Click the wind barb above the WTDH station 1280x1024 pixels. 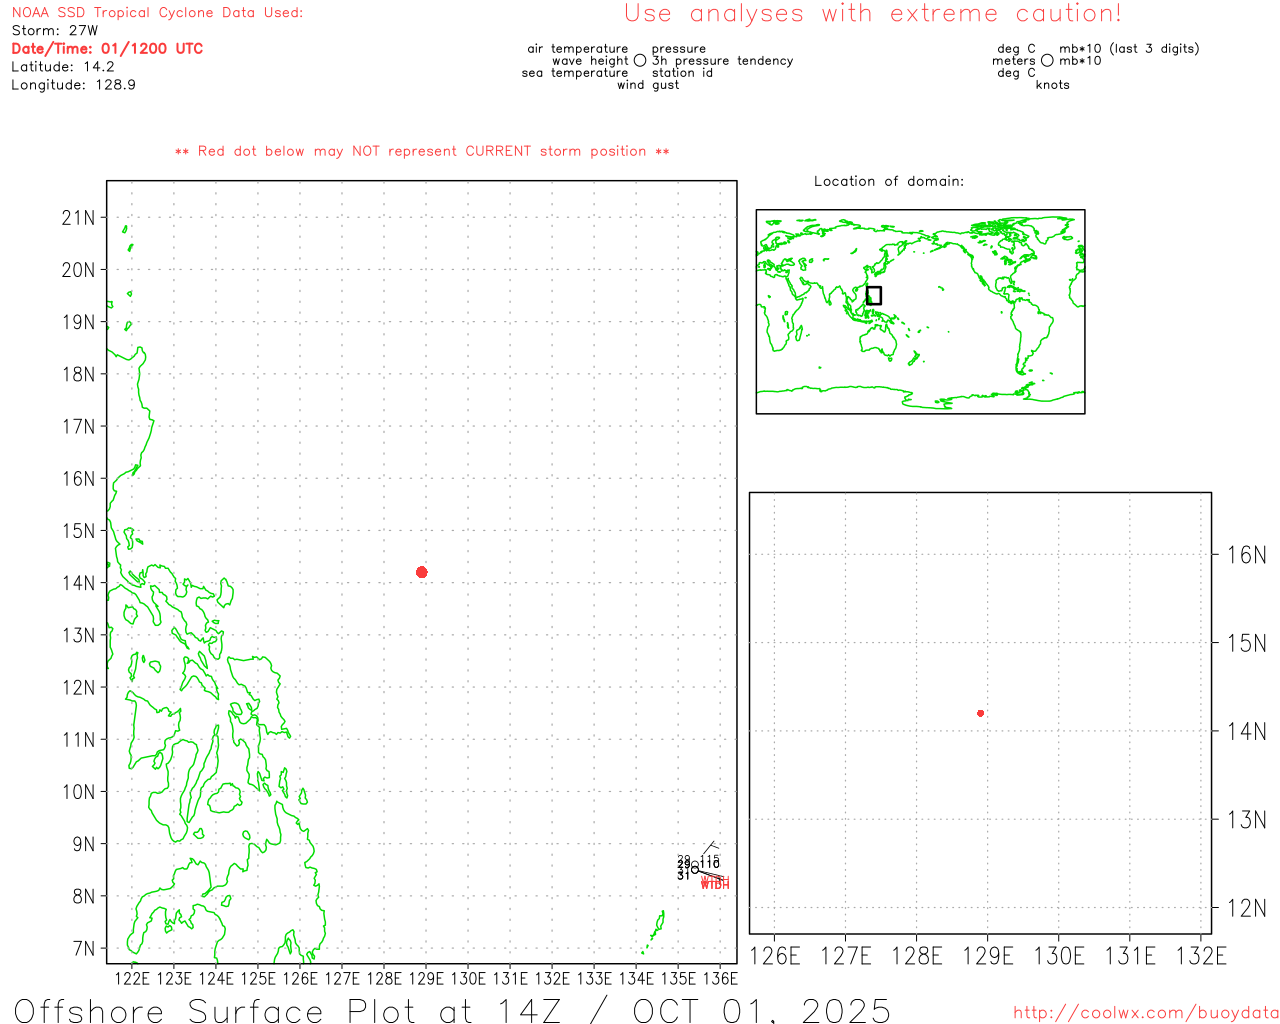709,848
